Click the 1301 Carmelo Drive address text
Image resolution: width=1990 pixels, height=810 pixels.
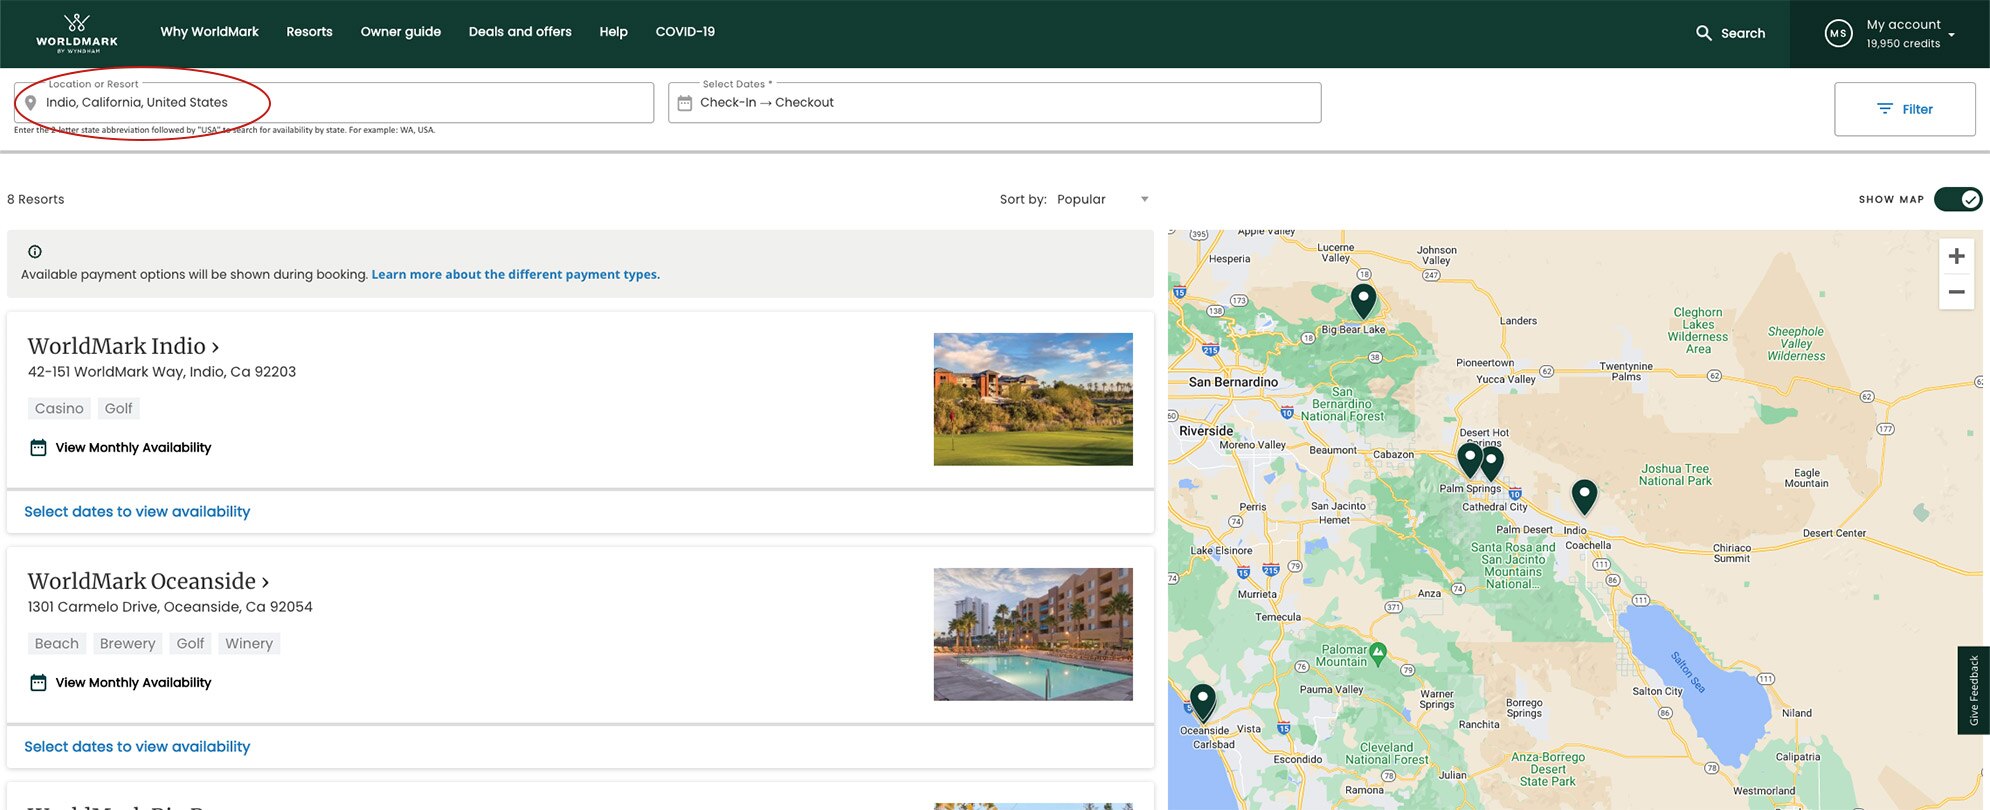click(x=170, y=607)
